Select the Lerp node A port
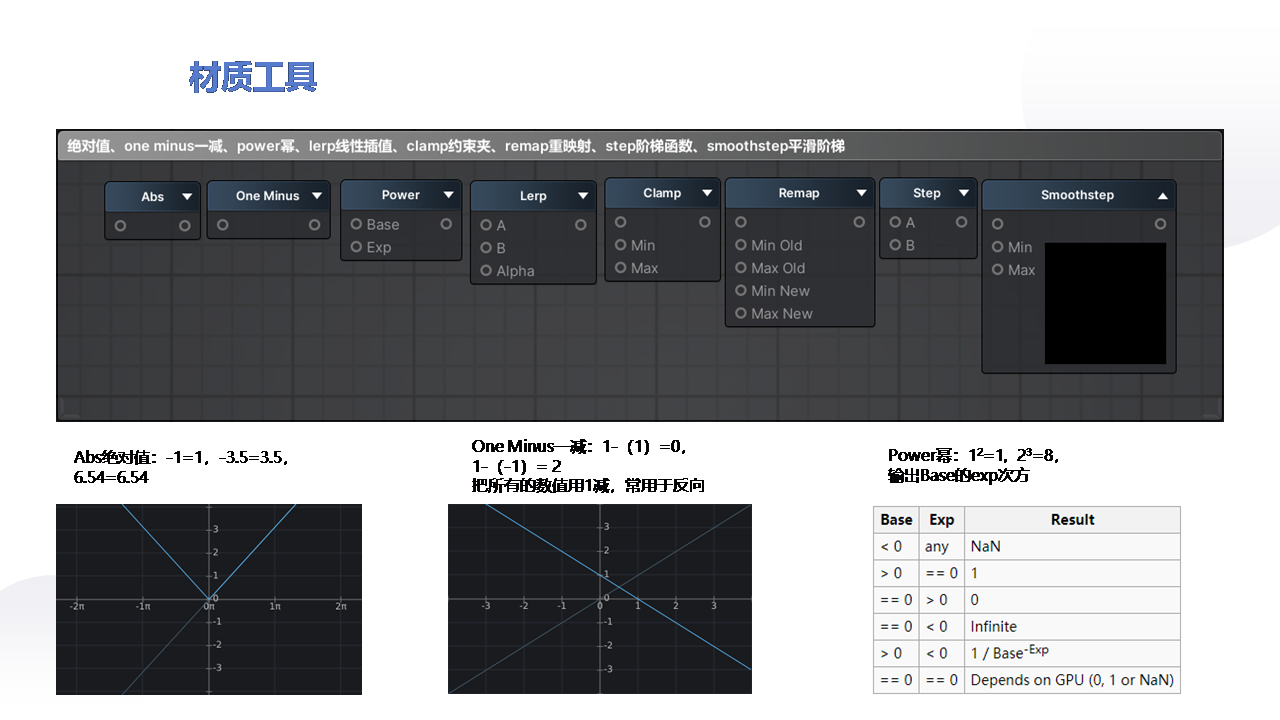Viewport: 1280px width, 720px height. click(x=486, y=226)
